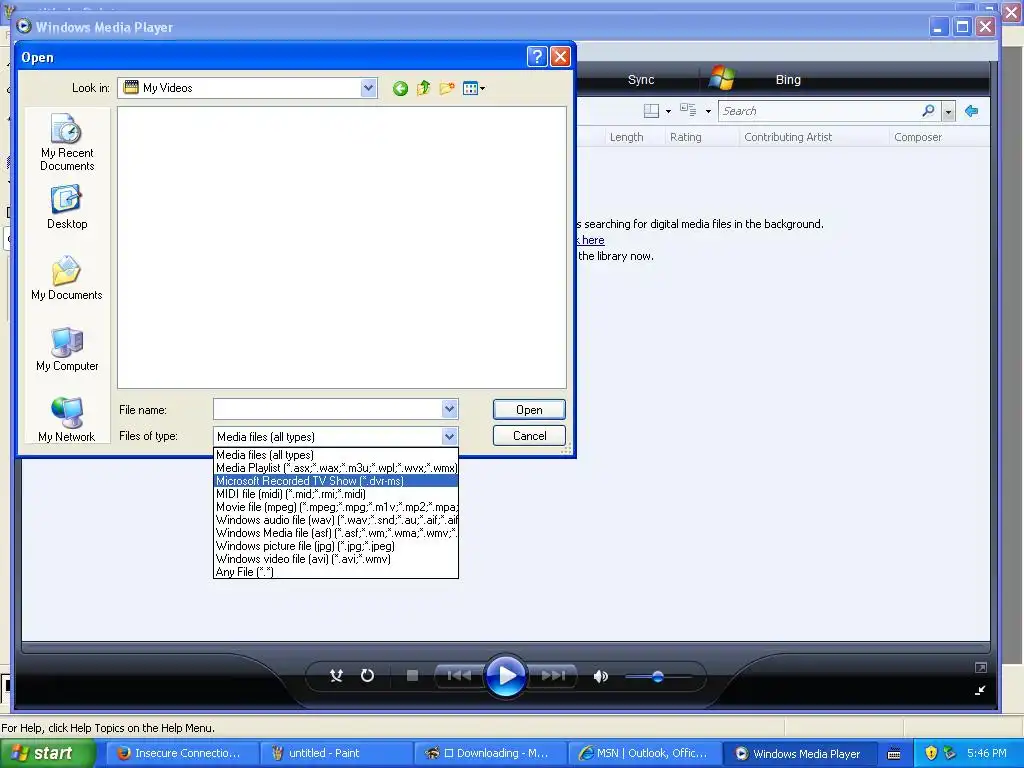
Task: Select Media Playlist file type
Action: (x=336, y=468)
